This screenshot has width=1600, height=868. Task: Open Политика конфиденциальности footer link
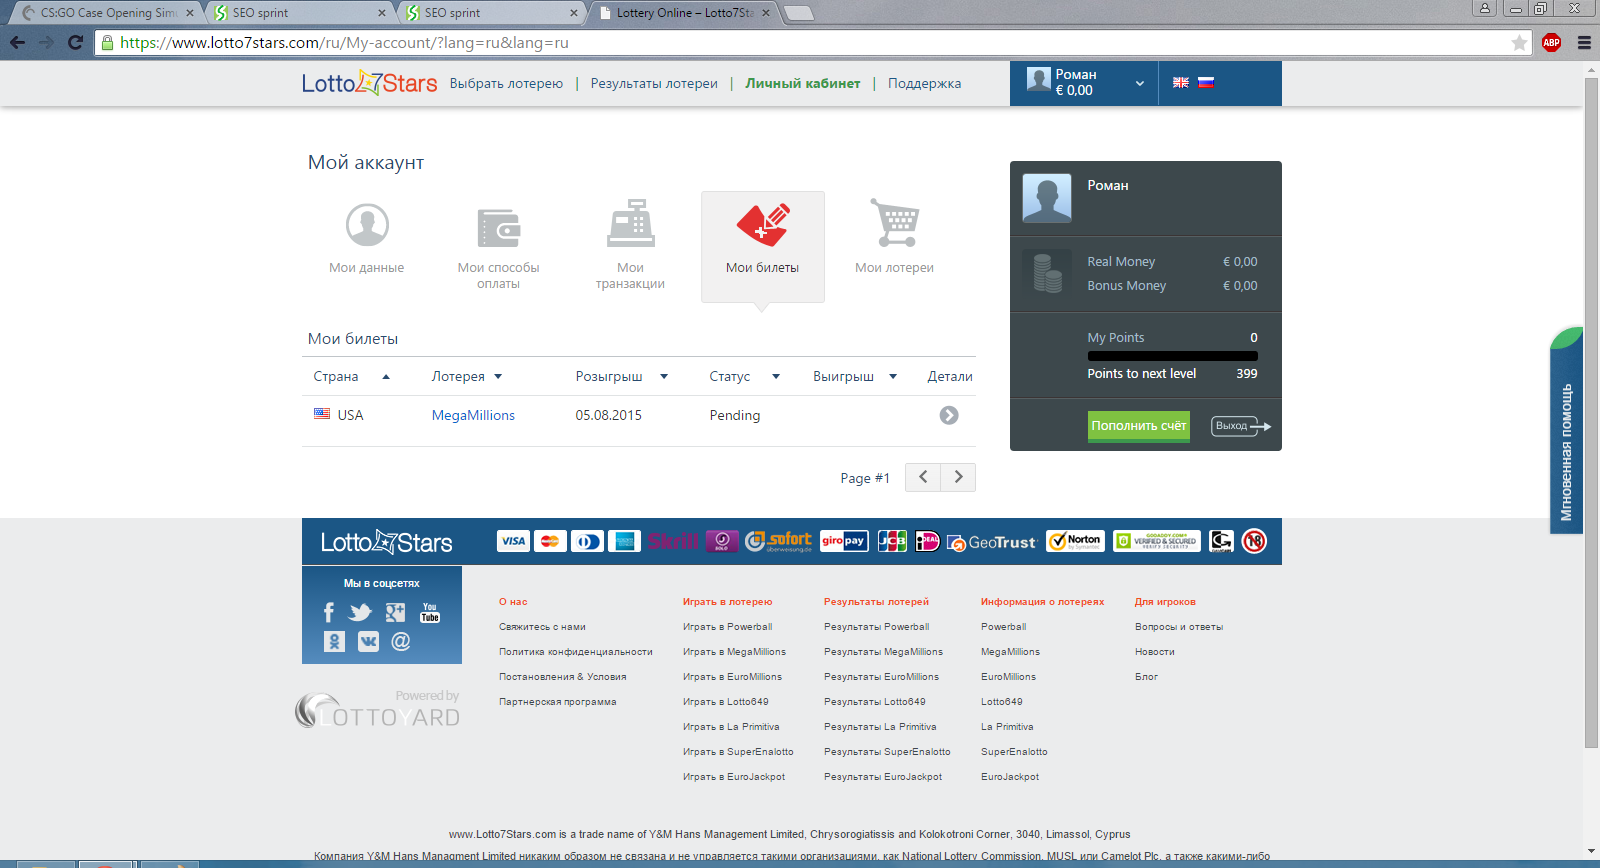[x=575, y=652]
